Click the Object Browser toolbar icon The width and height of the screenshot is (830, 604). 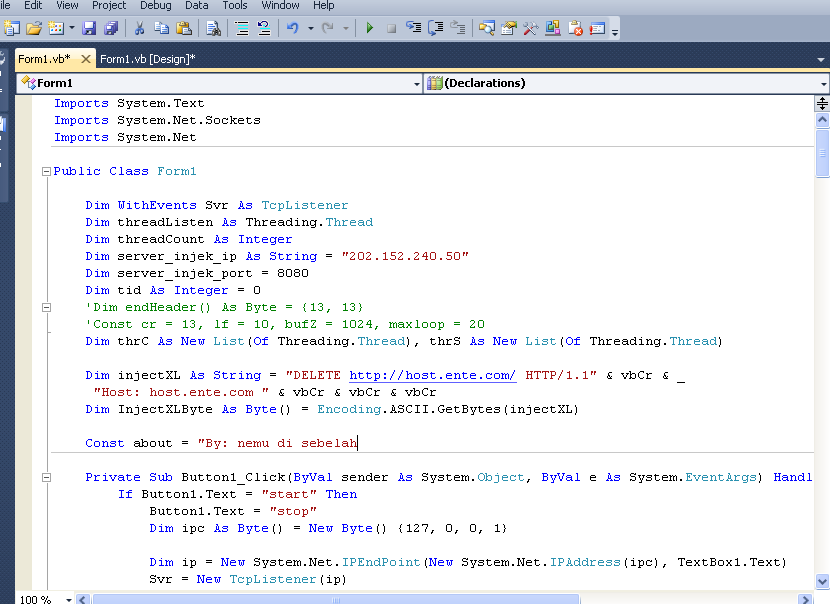(x=553, y=28)
